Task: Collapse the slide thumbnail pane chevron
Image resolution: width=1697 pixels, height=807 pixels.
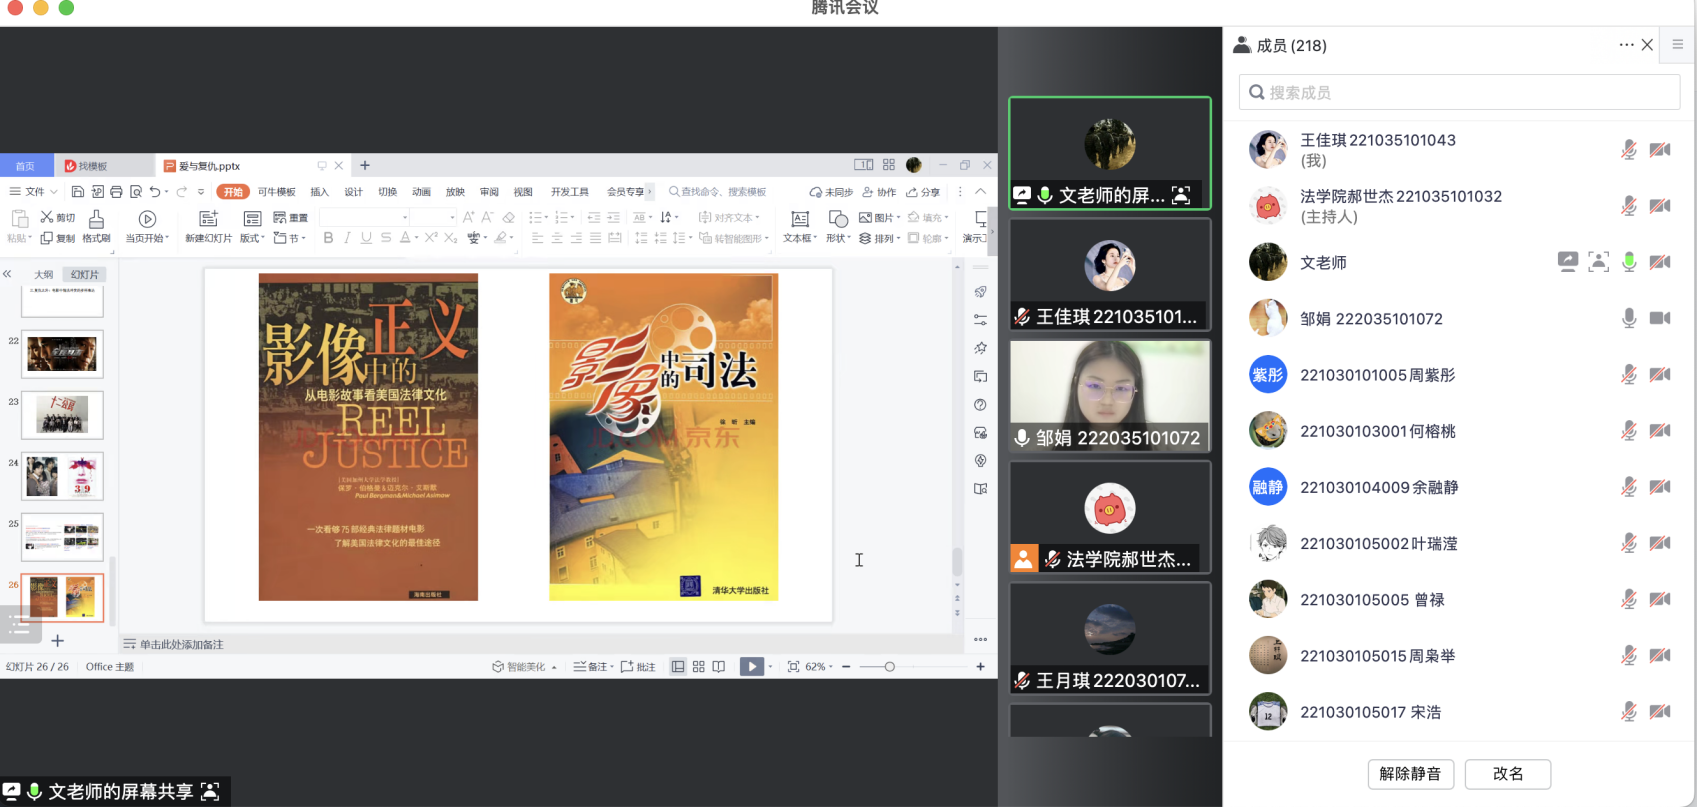Action: (x=7, y=273)
